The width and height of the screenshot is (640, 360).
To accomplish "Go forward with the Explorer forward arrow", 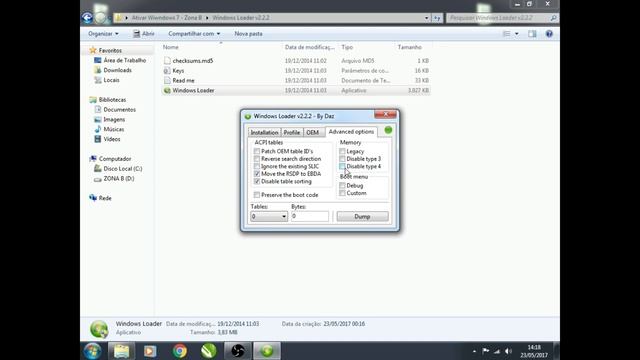I will click(x=100, y=18).
